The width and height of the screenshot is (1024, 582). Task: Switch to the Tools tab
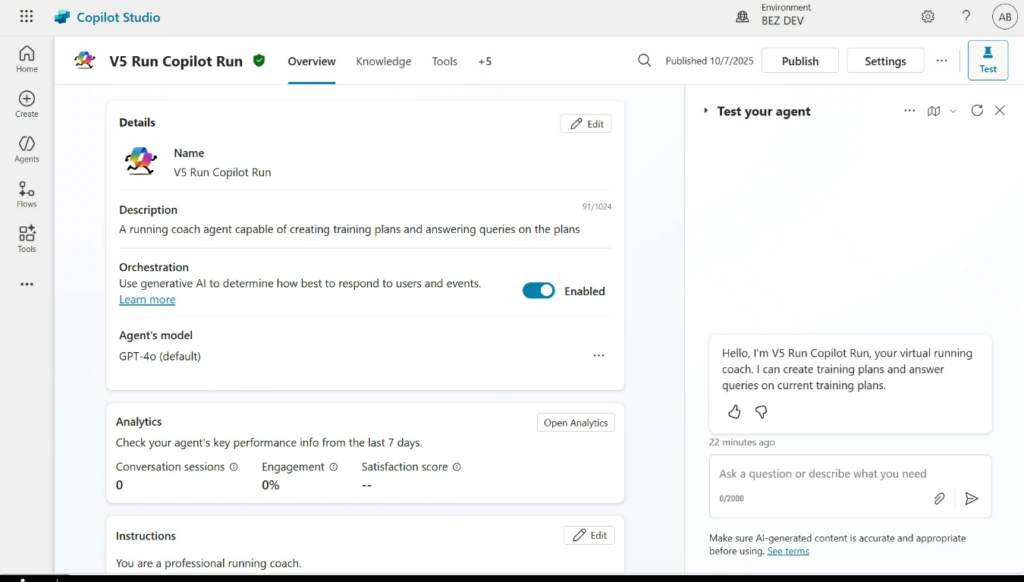coord(444,61)
